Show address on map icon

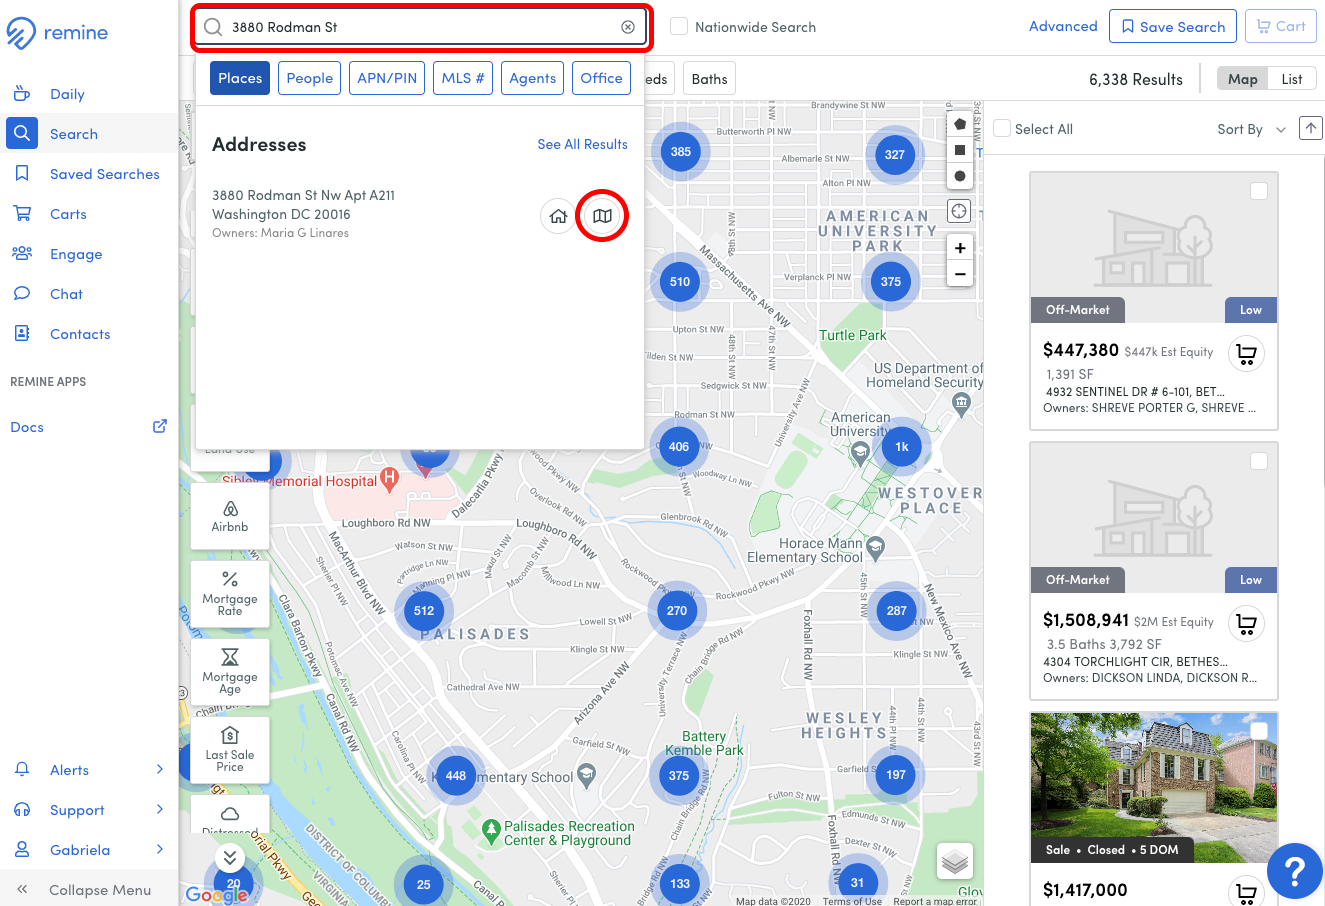(602, 216)
